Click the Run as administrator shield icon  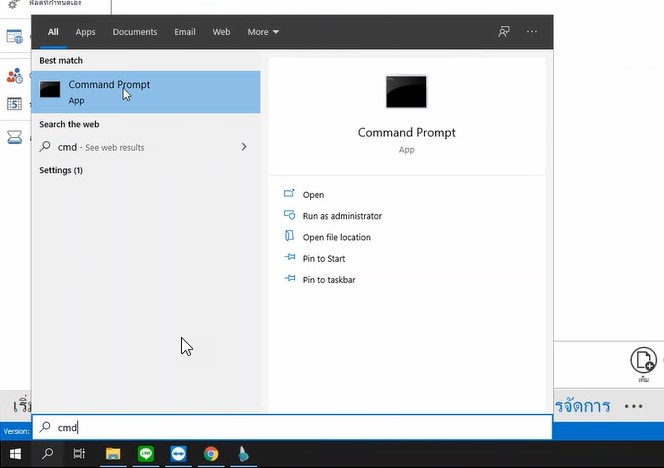click(289, 215)
